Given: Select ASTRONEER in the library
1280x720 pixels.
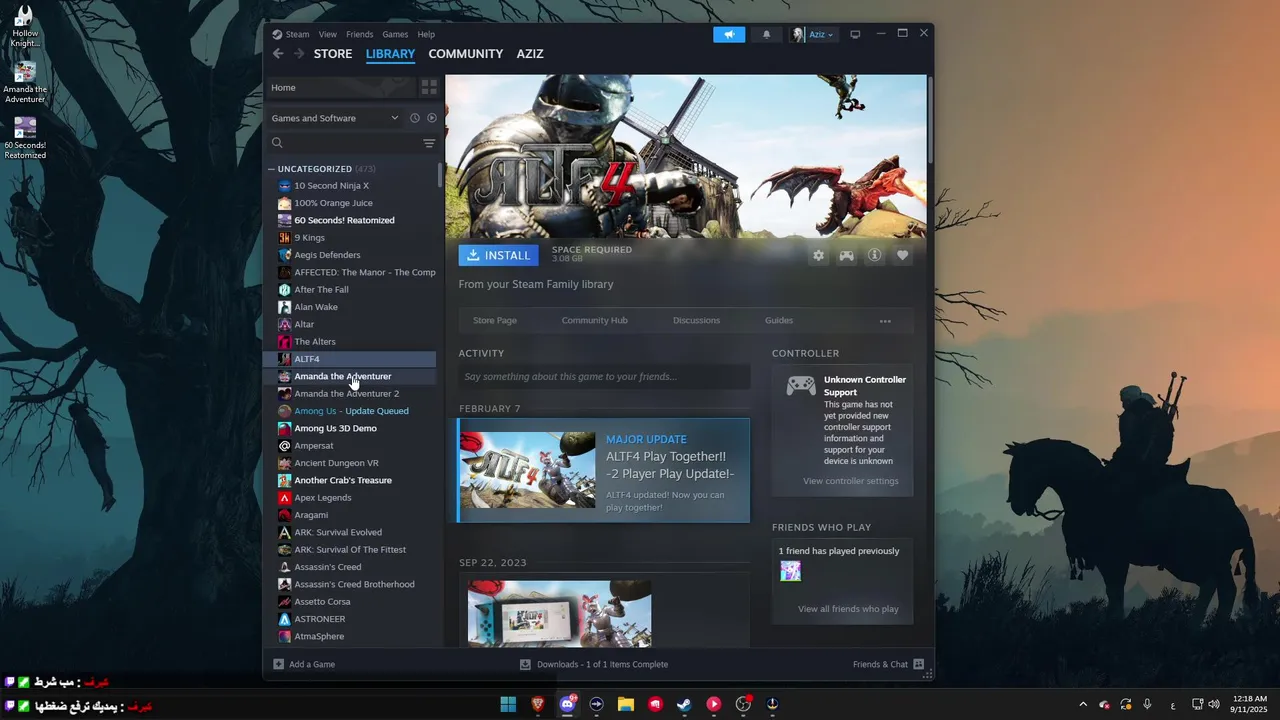Looking at the screenshot, I should point(350,619).
